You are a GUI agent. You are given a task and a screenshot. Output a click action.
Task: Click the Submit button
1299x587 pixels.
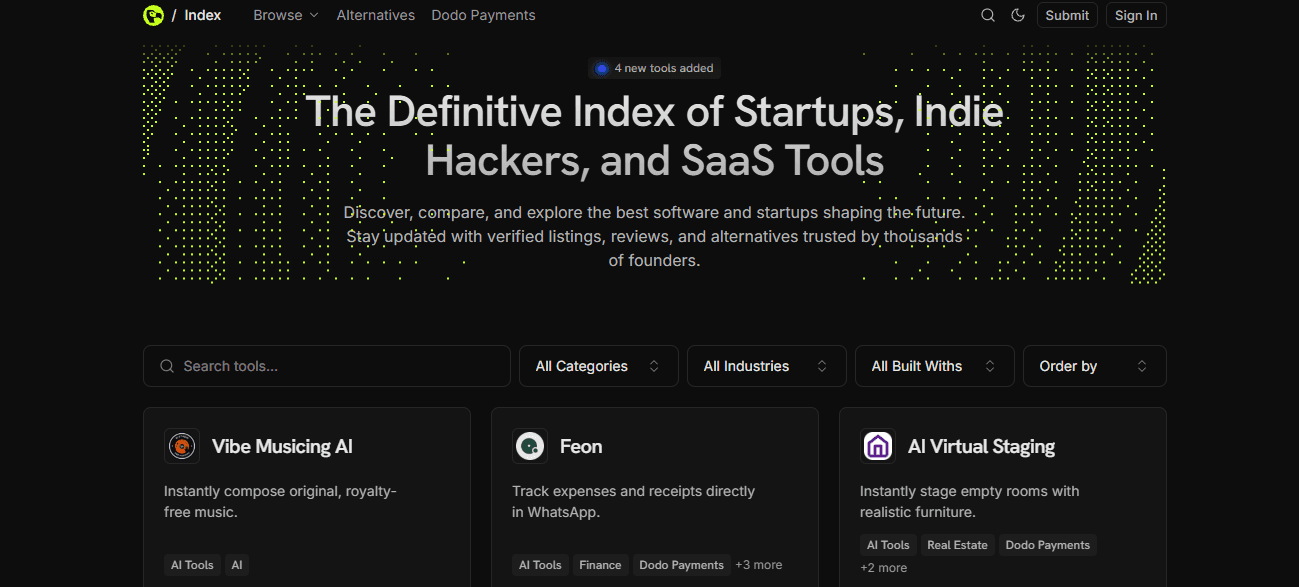coord(1067,15)
